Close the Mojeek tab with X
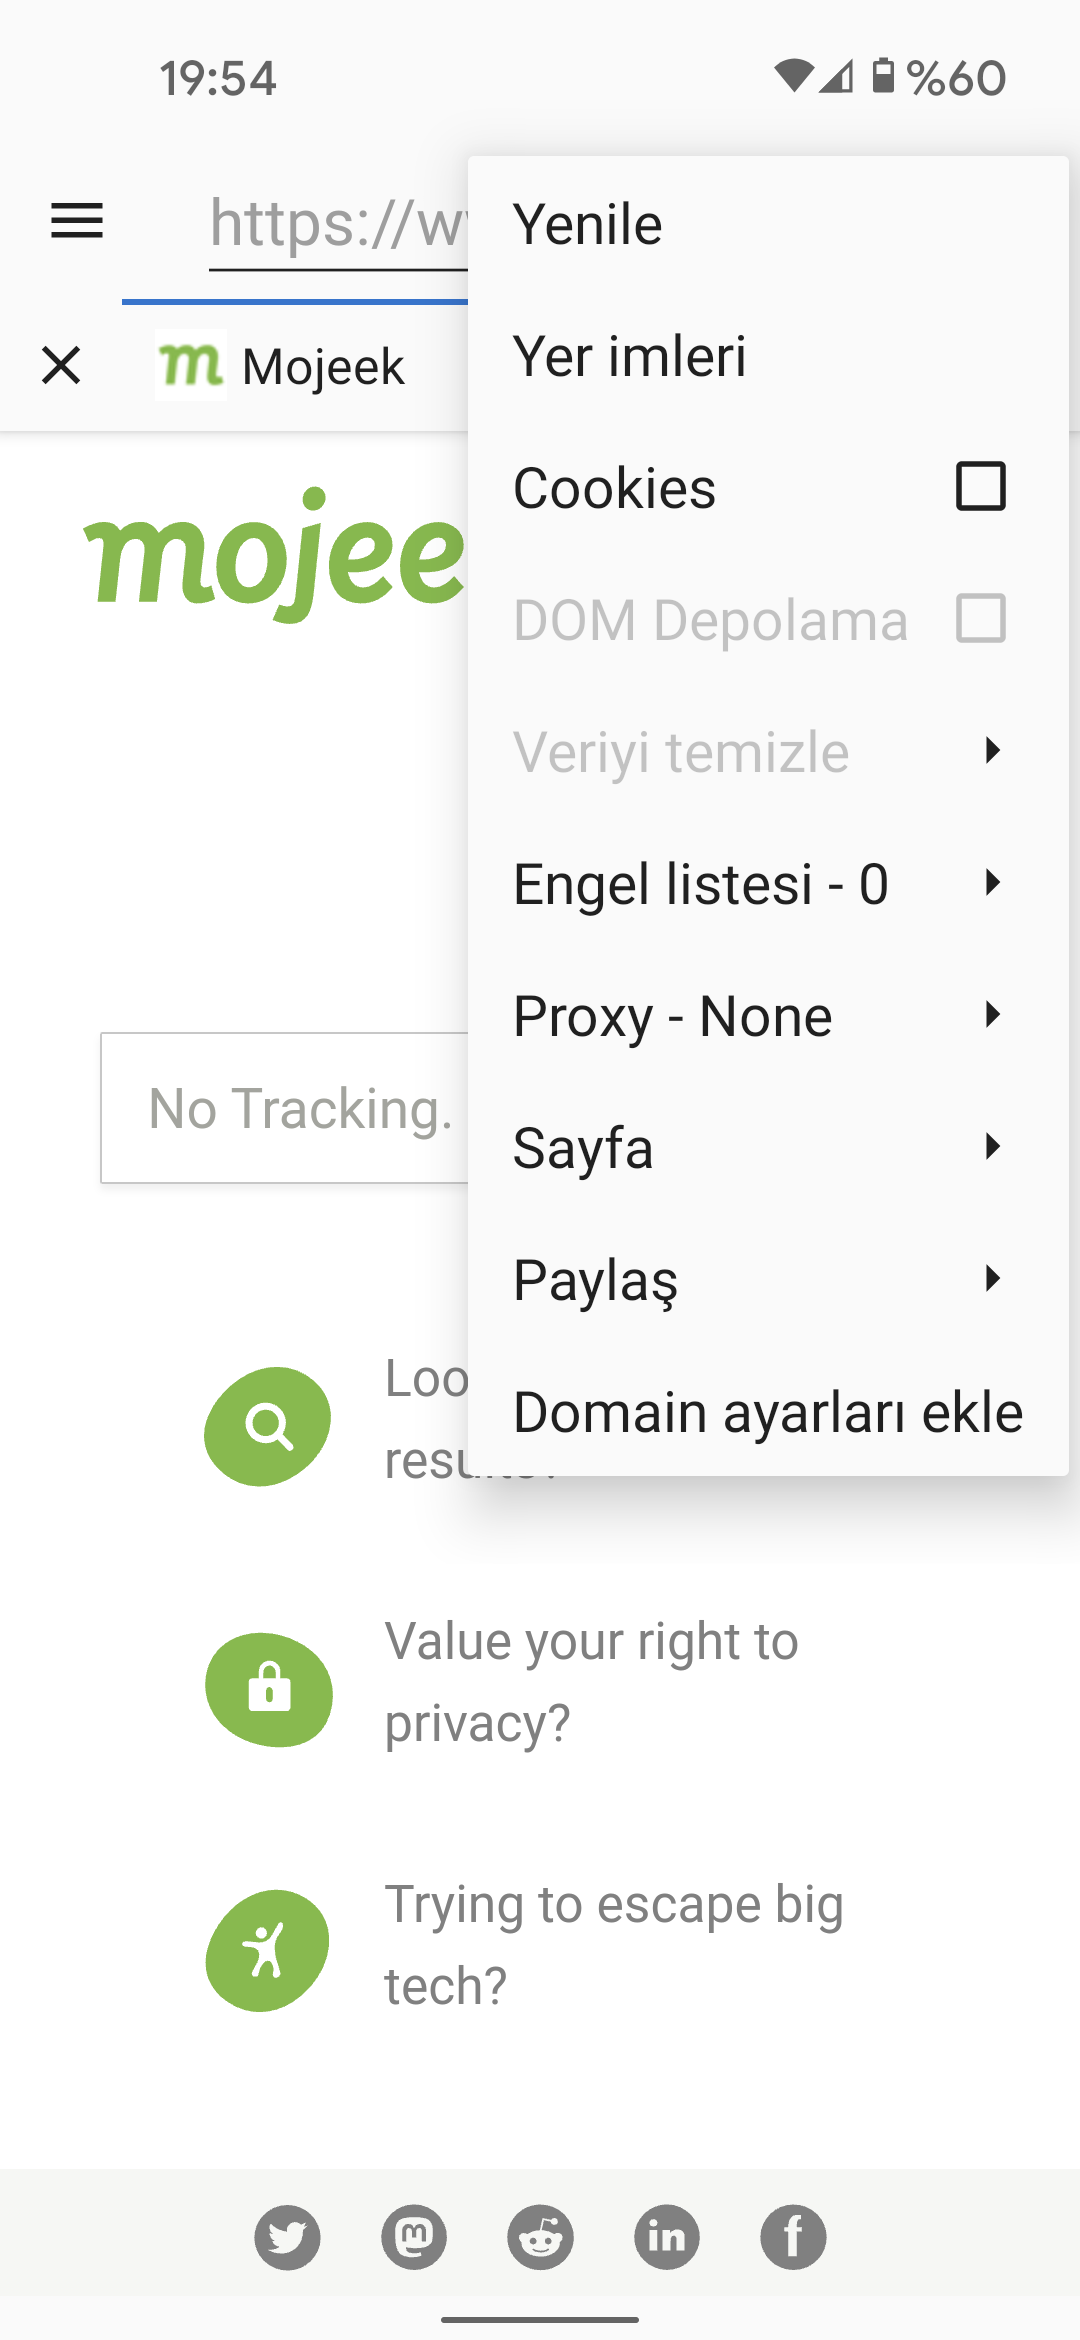1080x2340 pixels. tap(61, 365)
